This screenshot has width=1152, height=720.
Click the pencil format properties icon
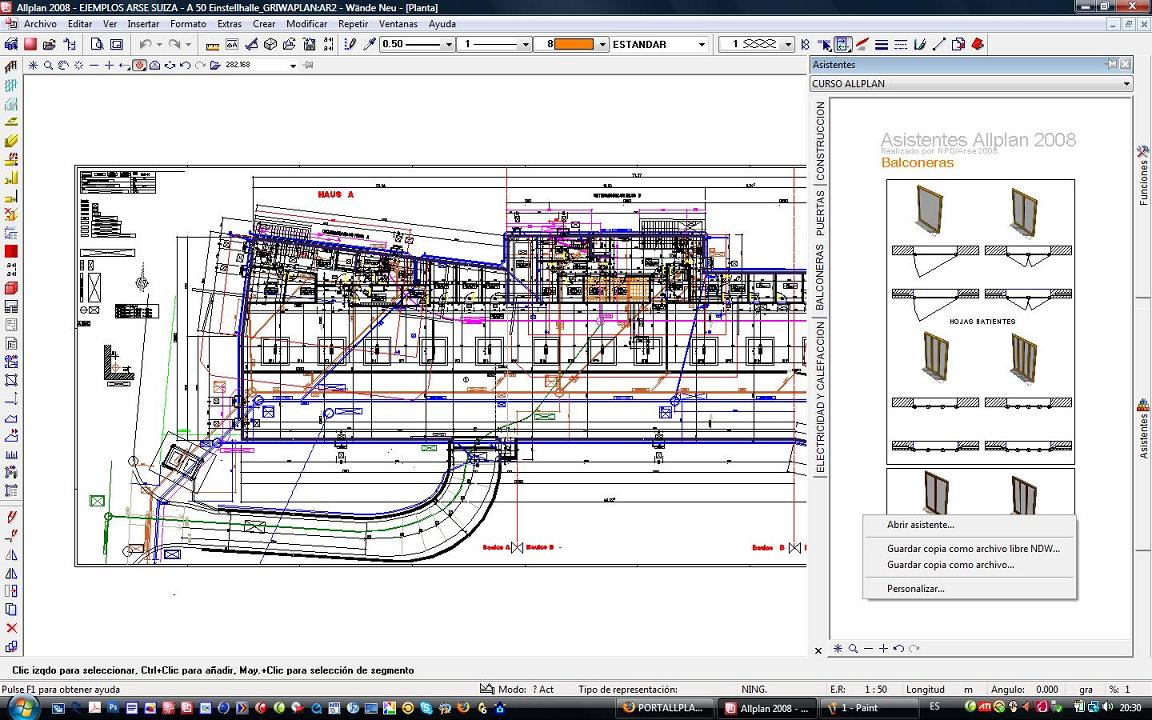(350, 44)
